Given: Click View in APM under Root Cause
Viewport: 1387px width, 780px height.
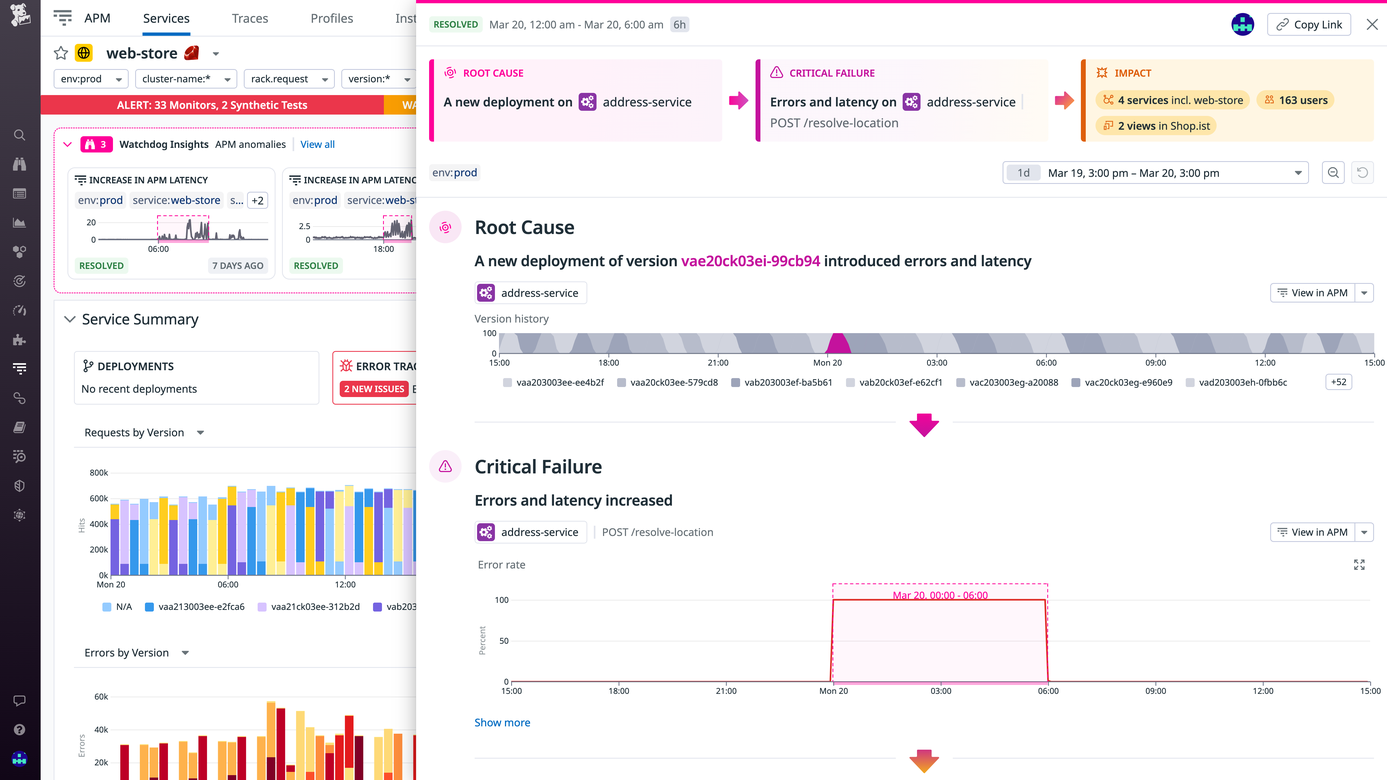Looking at the screenshot, I should pyautogui.click(x=1312, y=293).
